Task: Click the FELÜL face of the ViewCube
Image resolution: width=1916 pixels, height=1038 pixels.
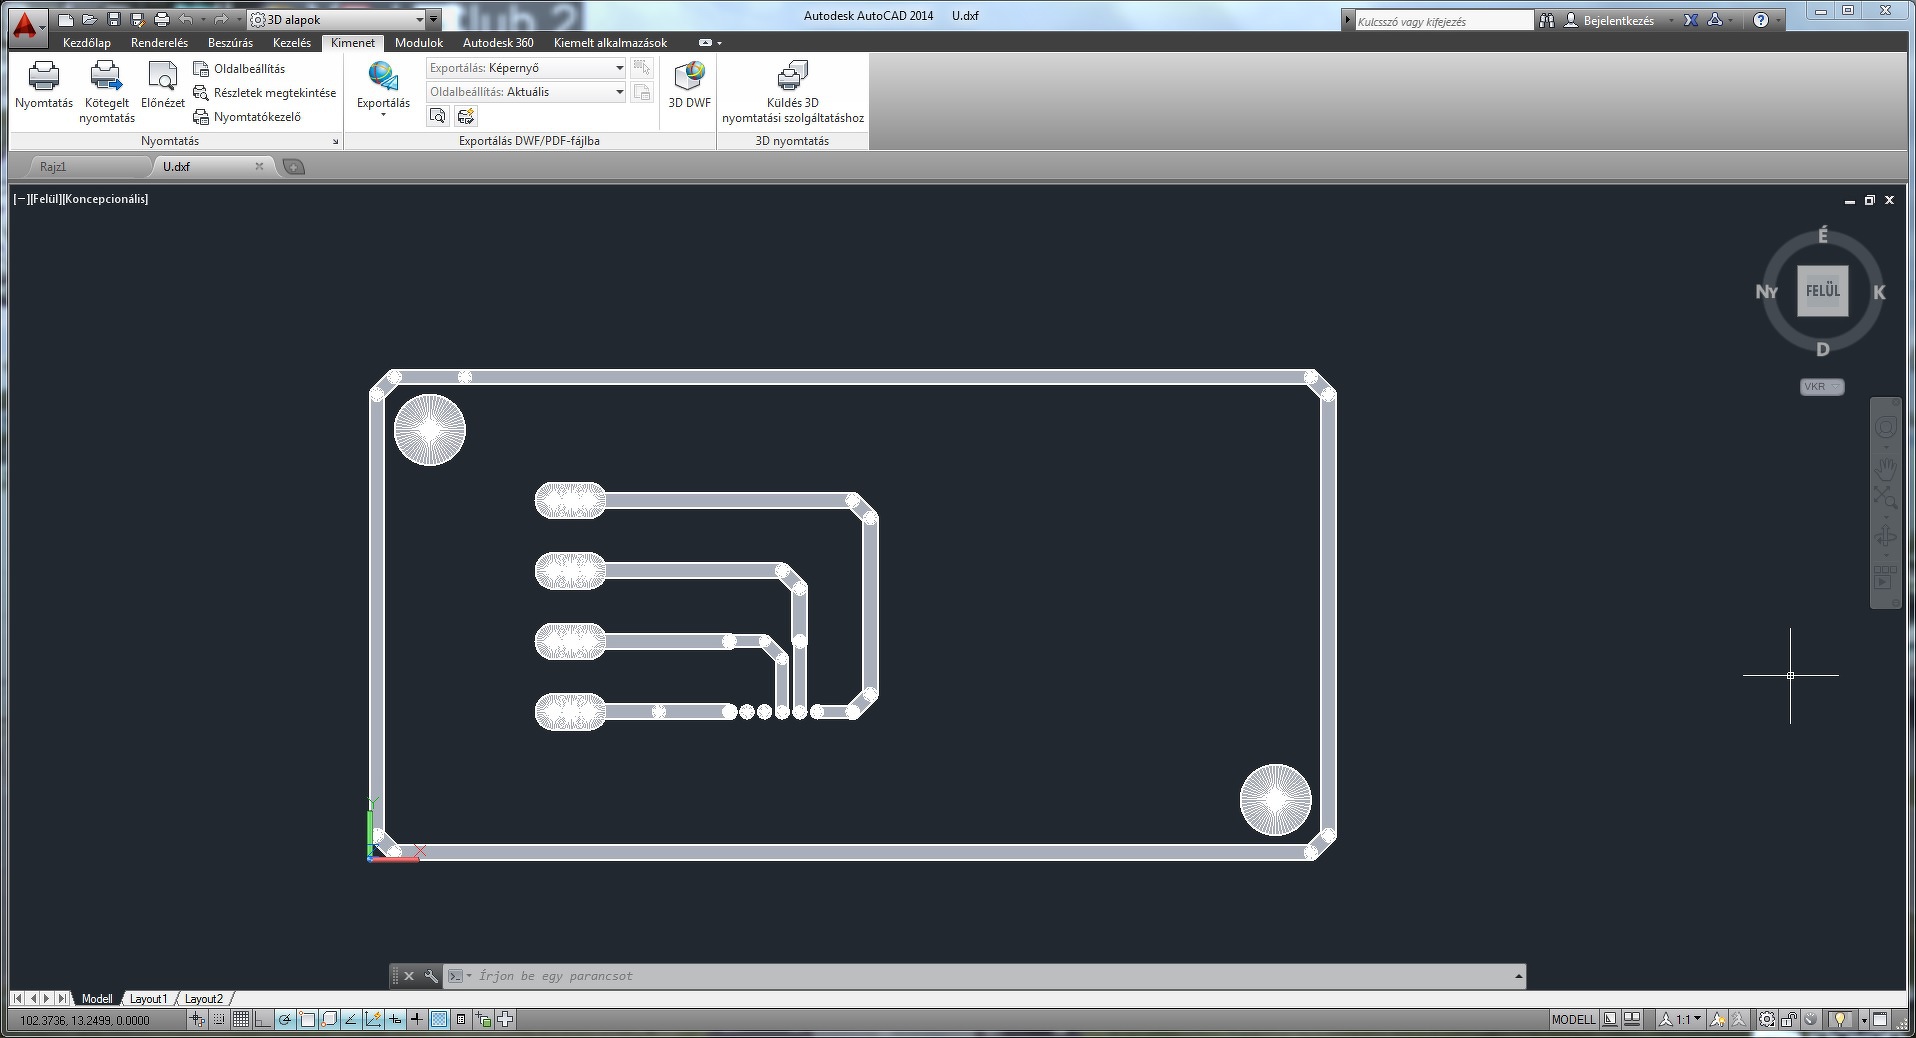Action: (1822, 291)
